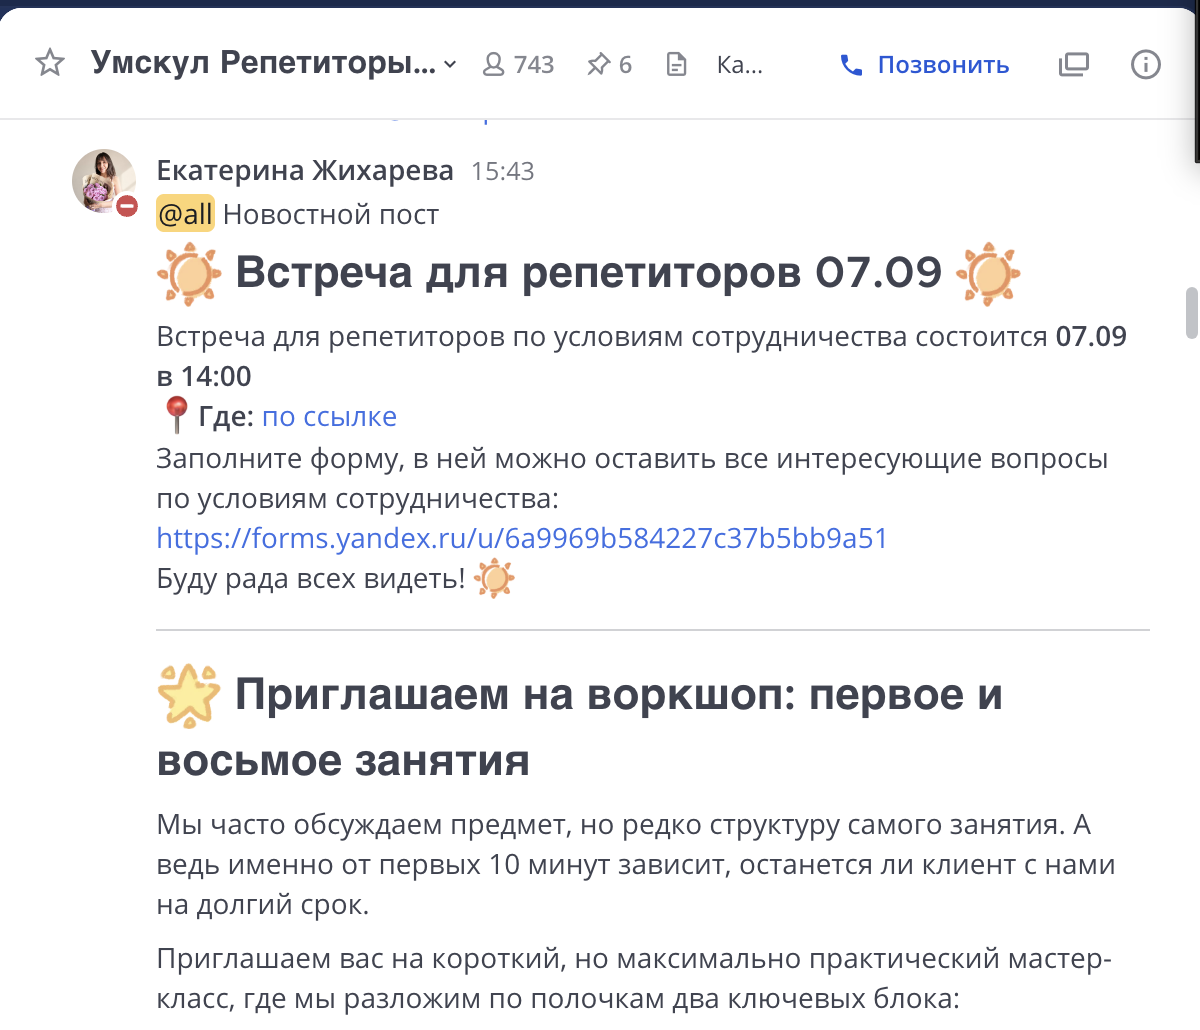This screenshot has width=1200, height=1030.
Task: Open Екатерина Жихарева's avatar profile
Action: (104, 181)
